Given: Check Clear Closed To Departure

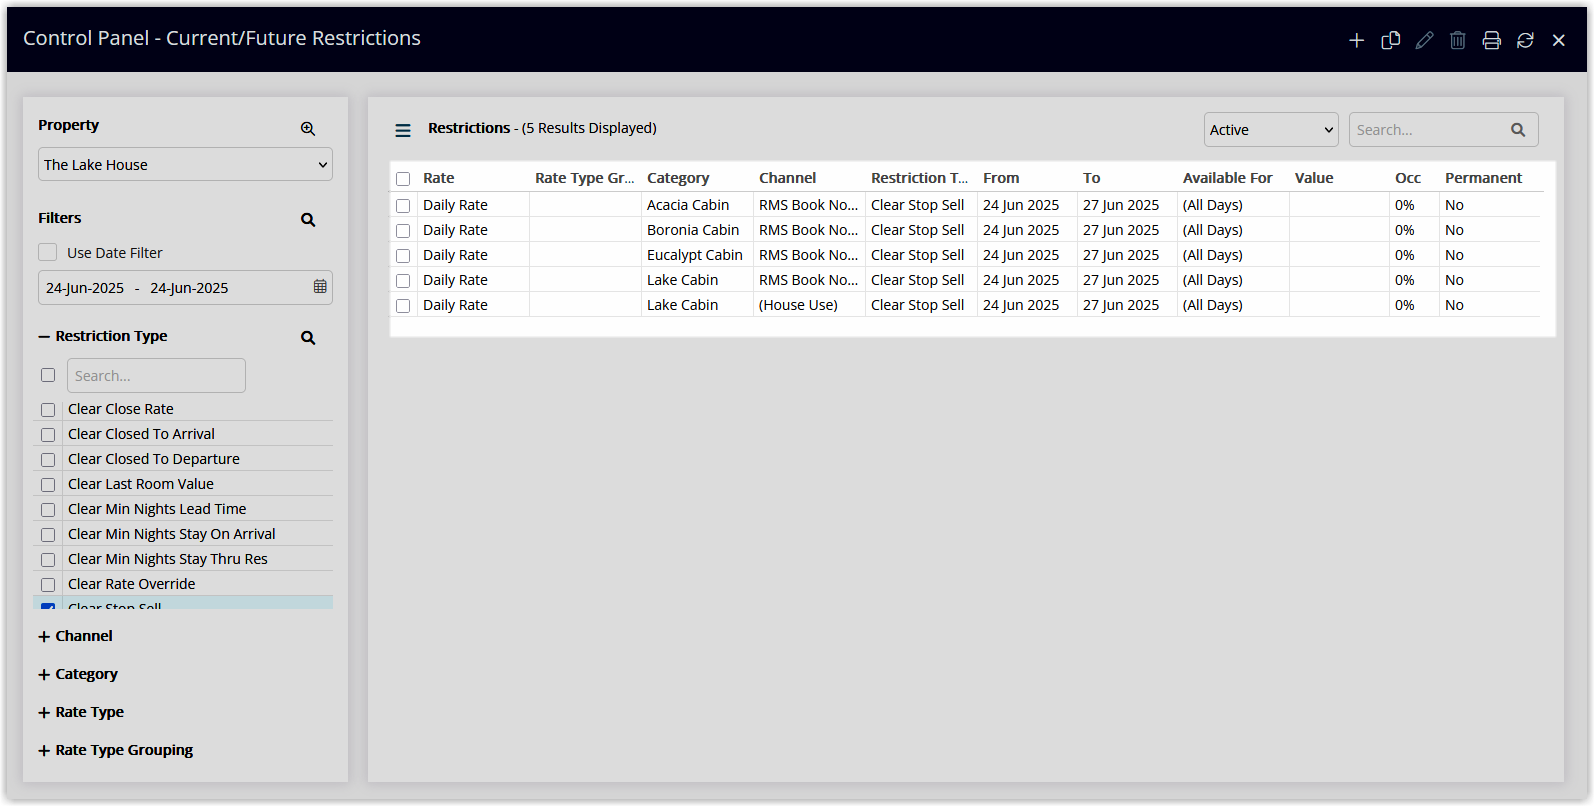Looking at the screenshot, I should point(48,460).
